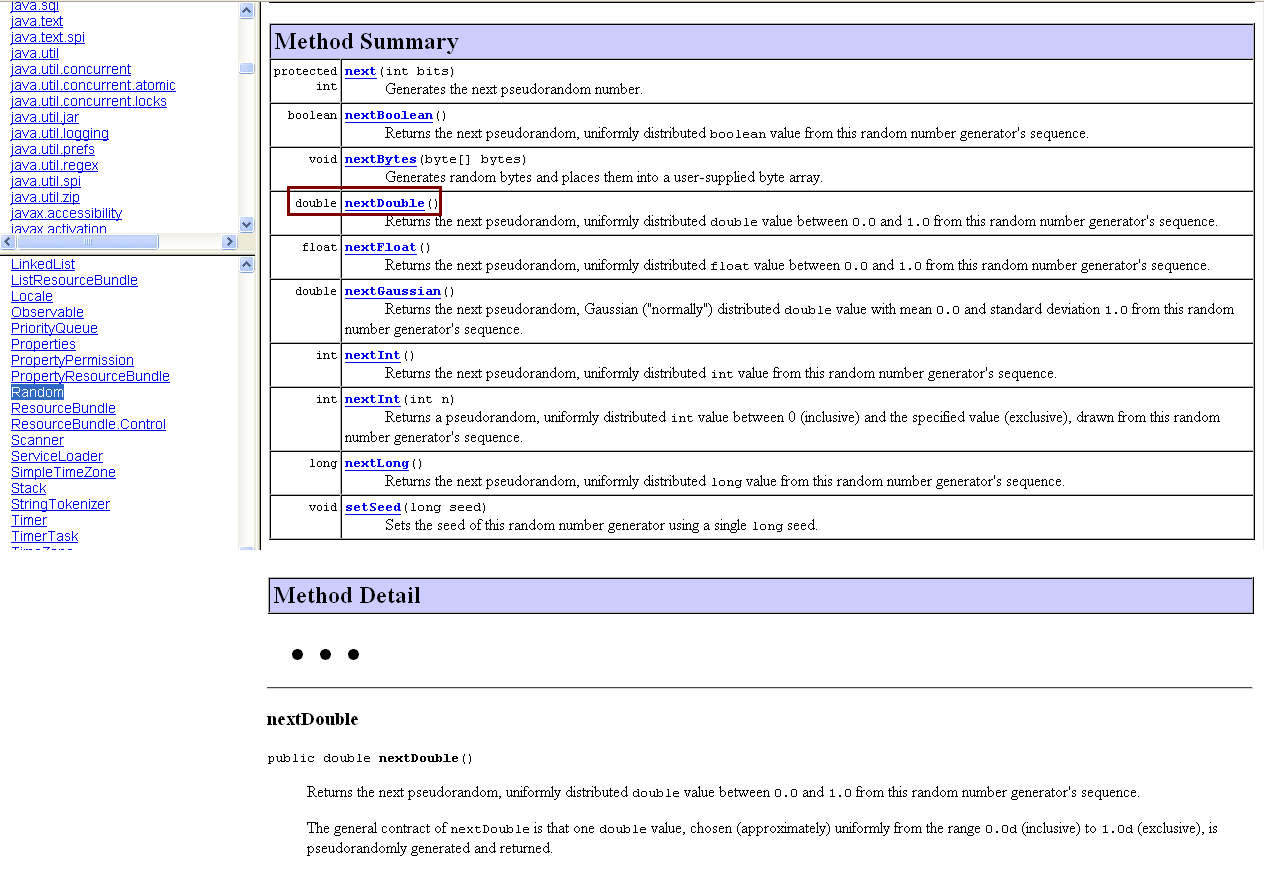This screenshot has width=1264, height=874.
Task: Select the ServiceLoader class link
Action: [57, 456]
